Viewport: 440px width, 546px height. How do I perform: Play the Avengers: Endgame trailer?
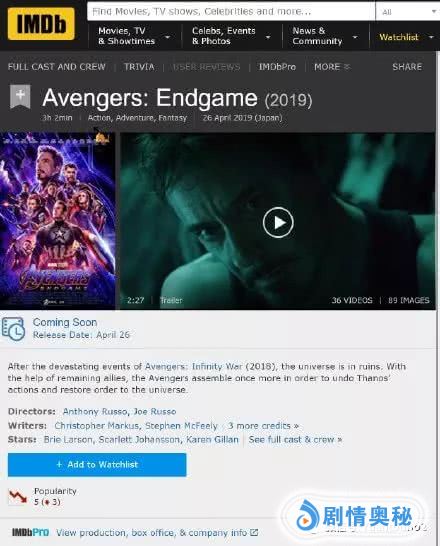coord(278,223)
